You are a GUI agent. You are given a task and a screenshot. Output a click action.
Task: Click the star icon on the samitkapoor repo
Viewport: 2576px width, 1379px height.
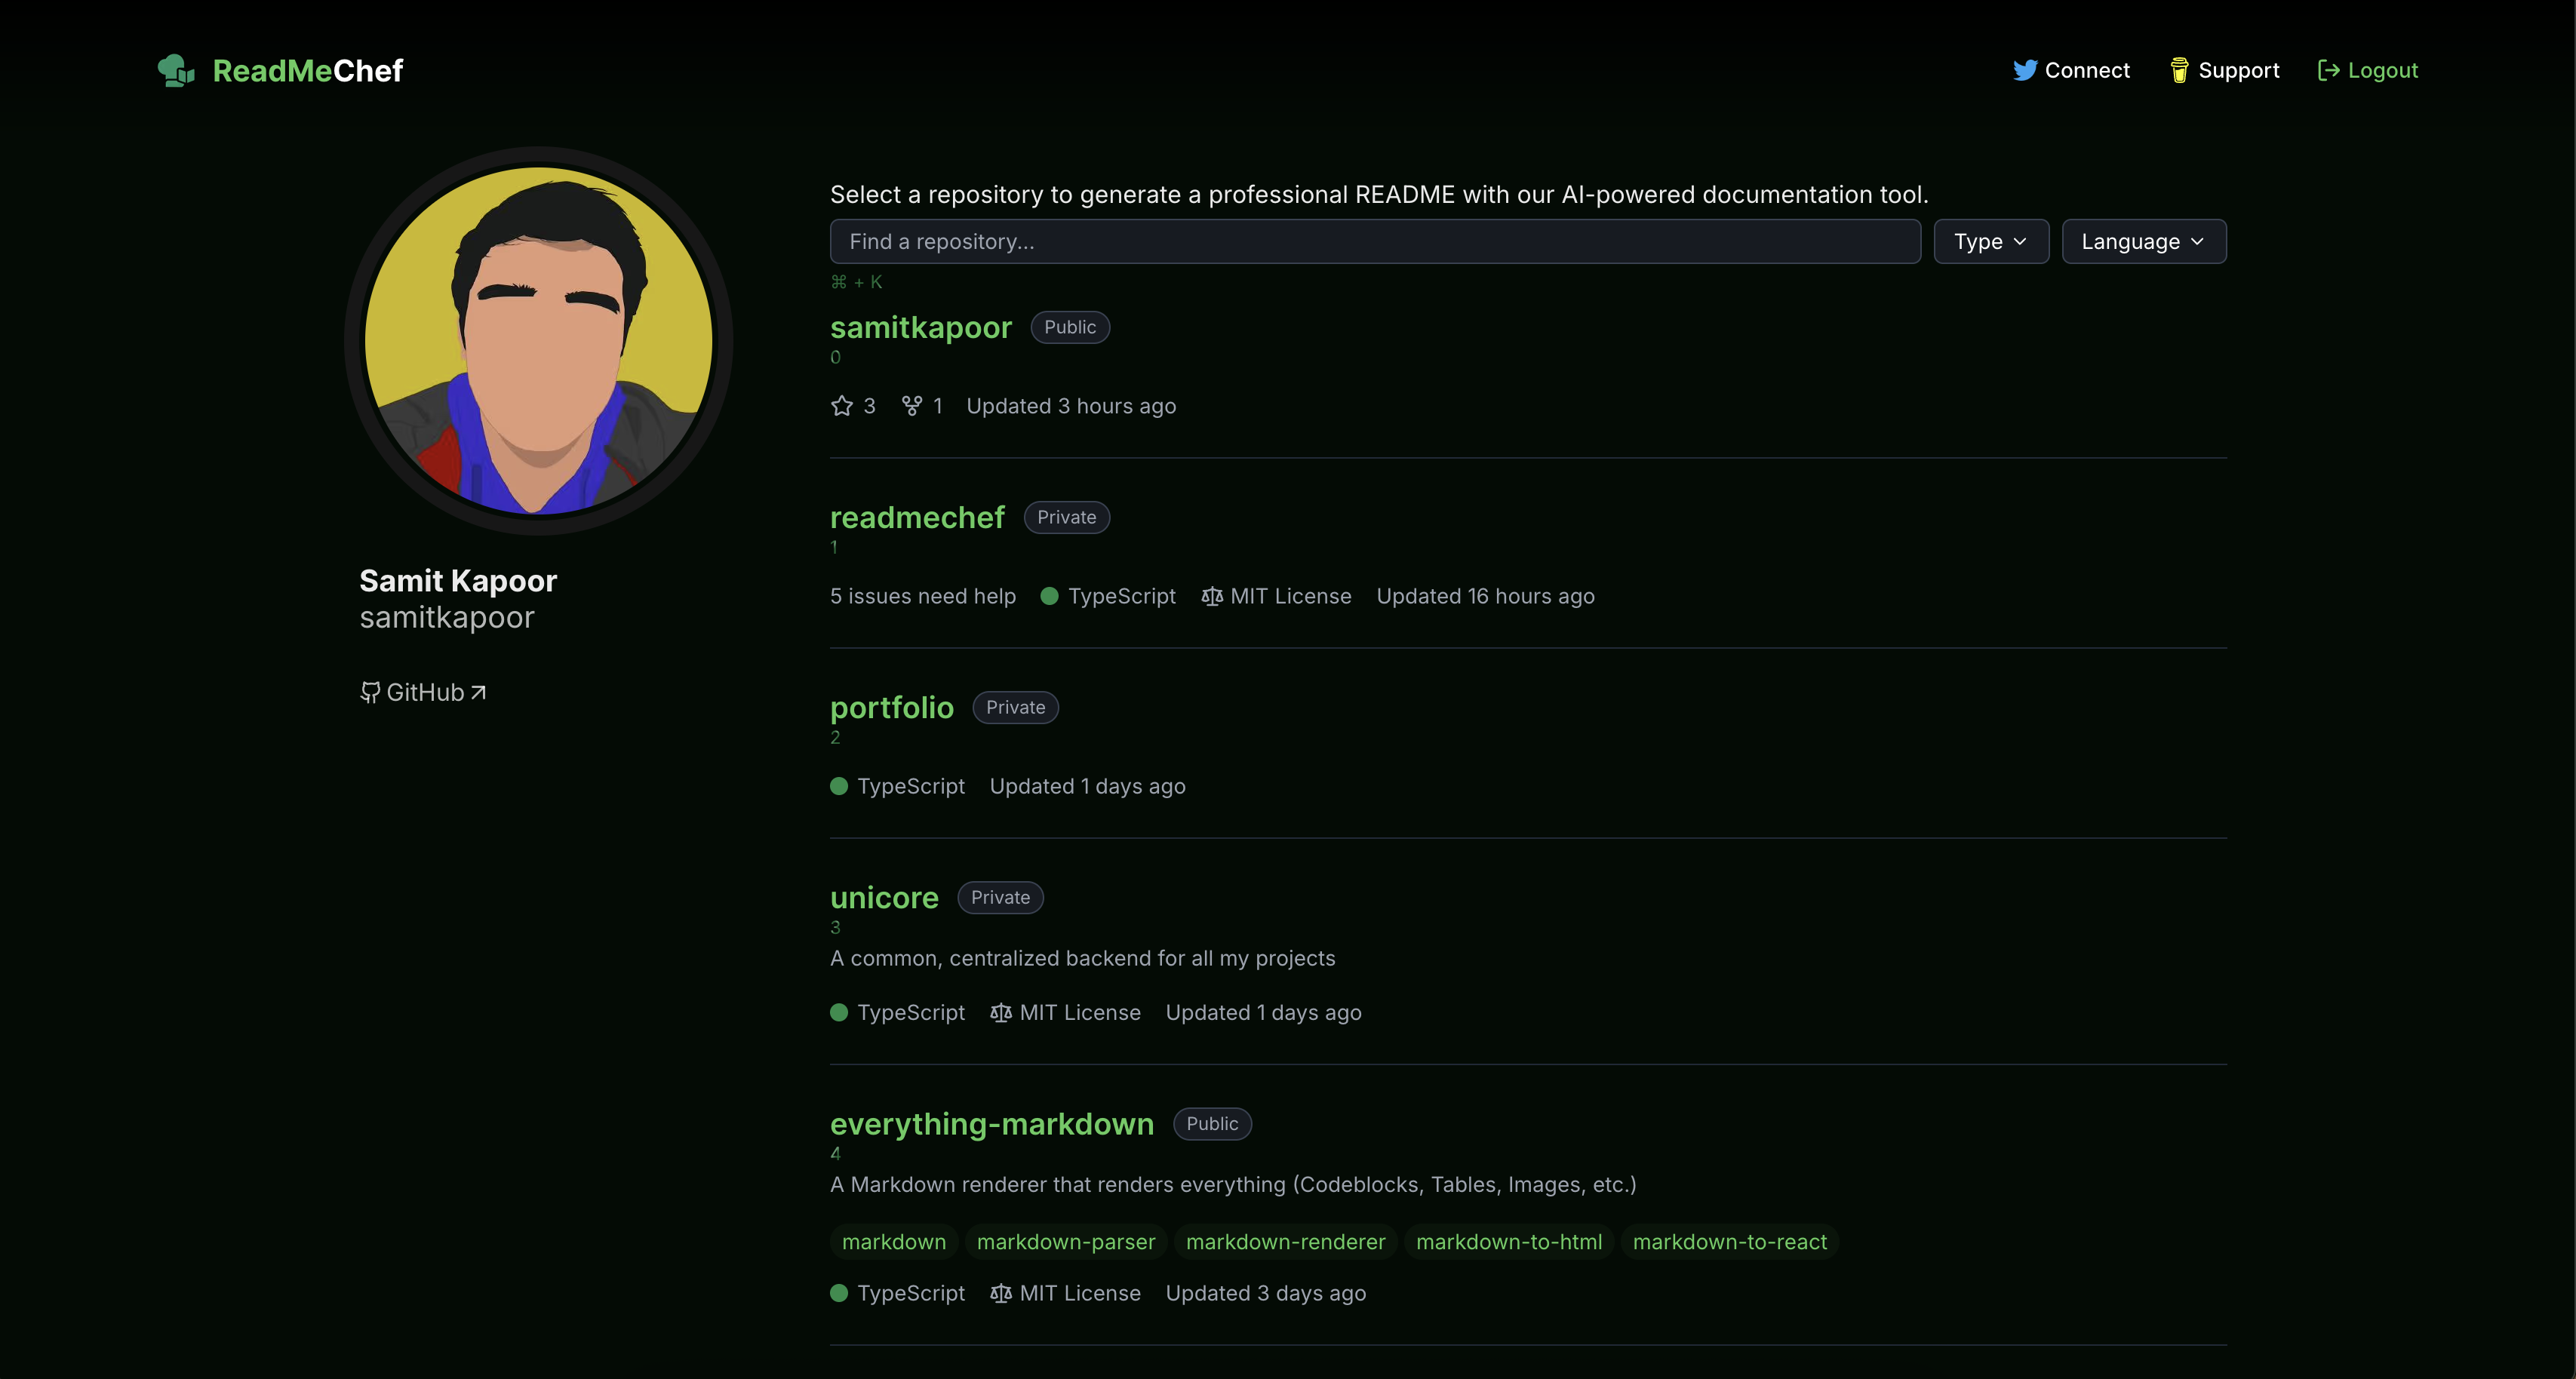pyautogui.click(x=842, y=406)
